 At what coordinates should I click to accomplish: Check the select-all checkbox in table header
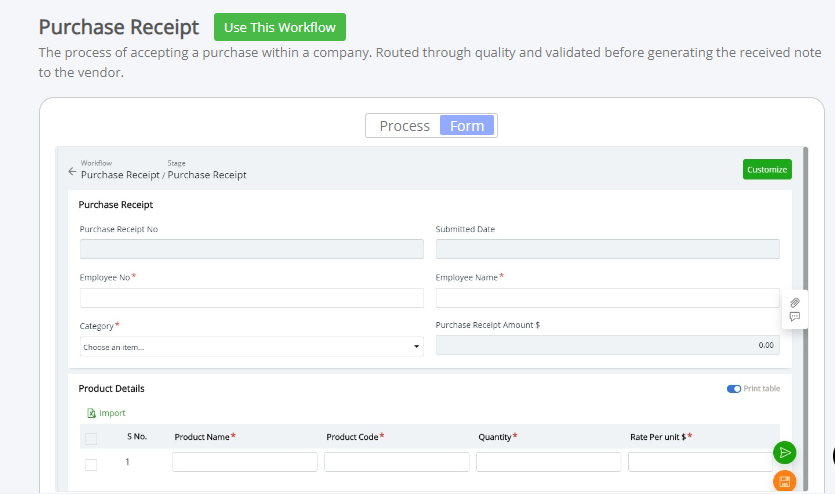pyautogui.click(x=91, y=439)
